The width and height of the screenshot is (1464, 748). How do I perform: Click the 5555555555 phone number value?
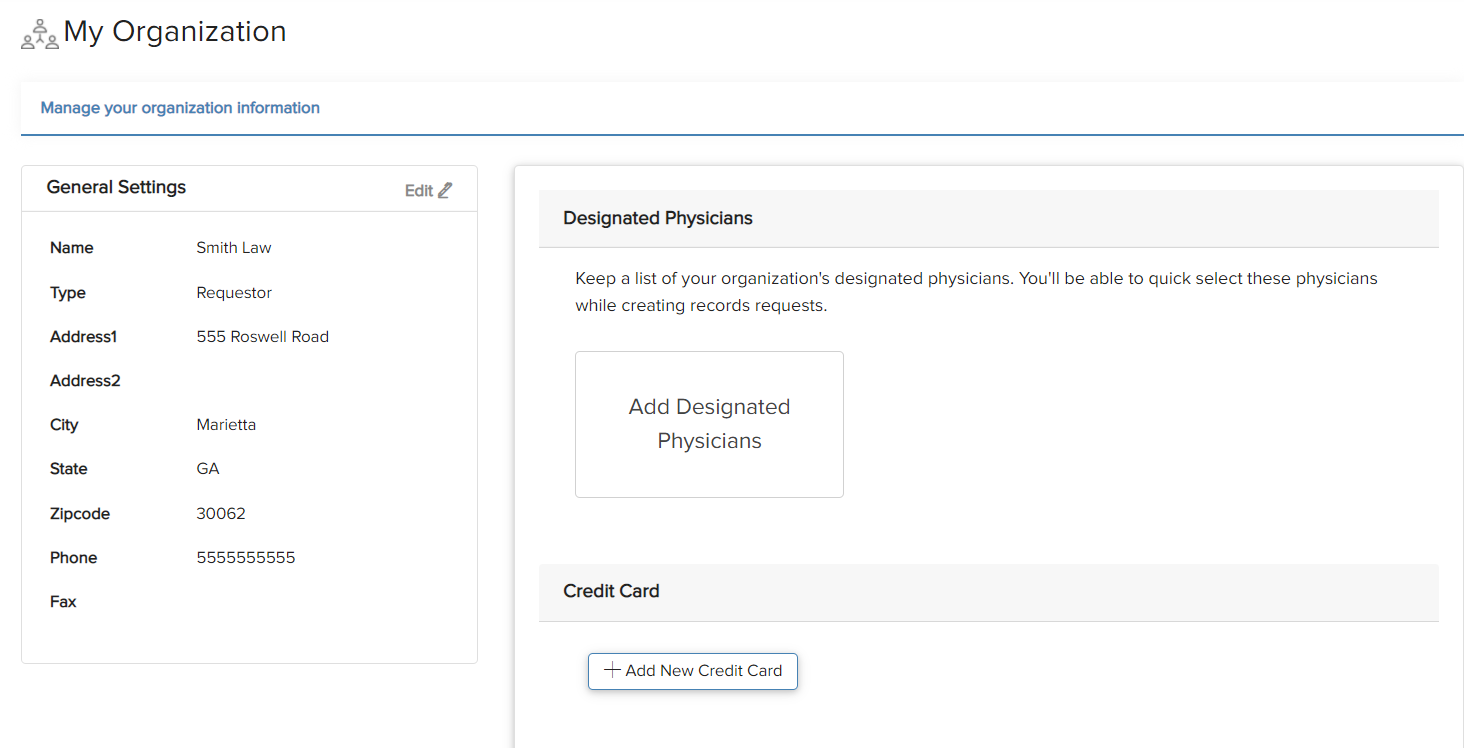click(x=246, y=558)
